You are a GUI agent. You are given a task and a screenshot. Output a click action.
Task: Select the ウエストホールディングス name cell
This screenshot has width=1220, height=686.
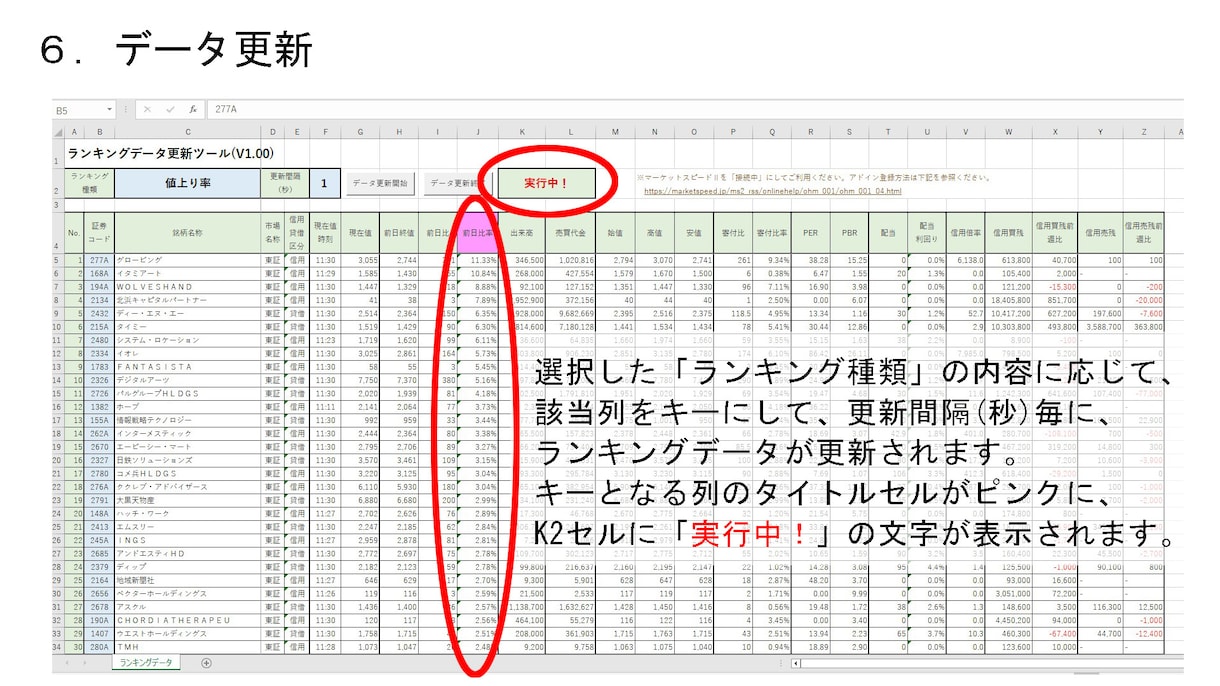(x=188, y=634)
